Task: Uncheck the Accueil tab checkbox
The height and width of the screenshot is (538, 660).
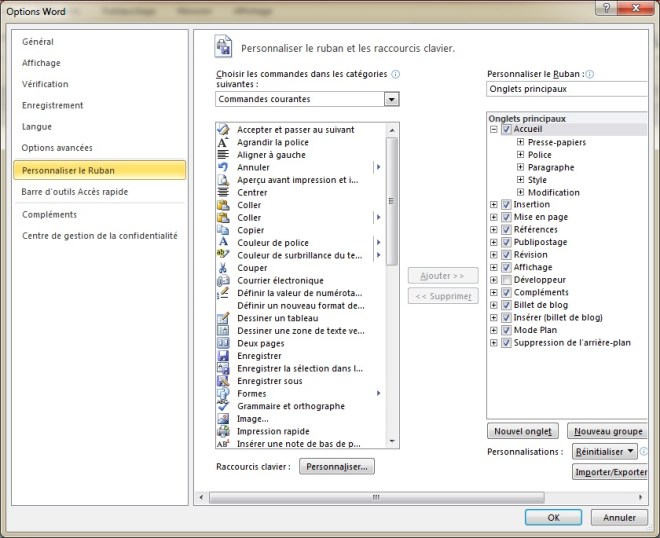Action: click(x=506, y=129)
